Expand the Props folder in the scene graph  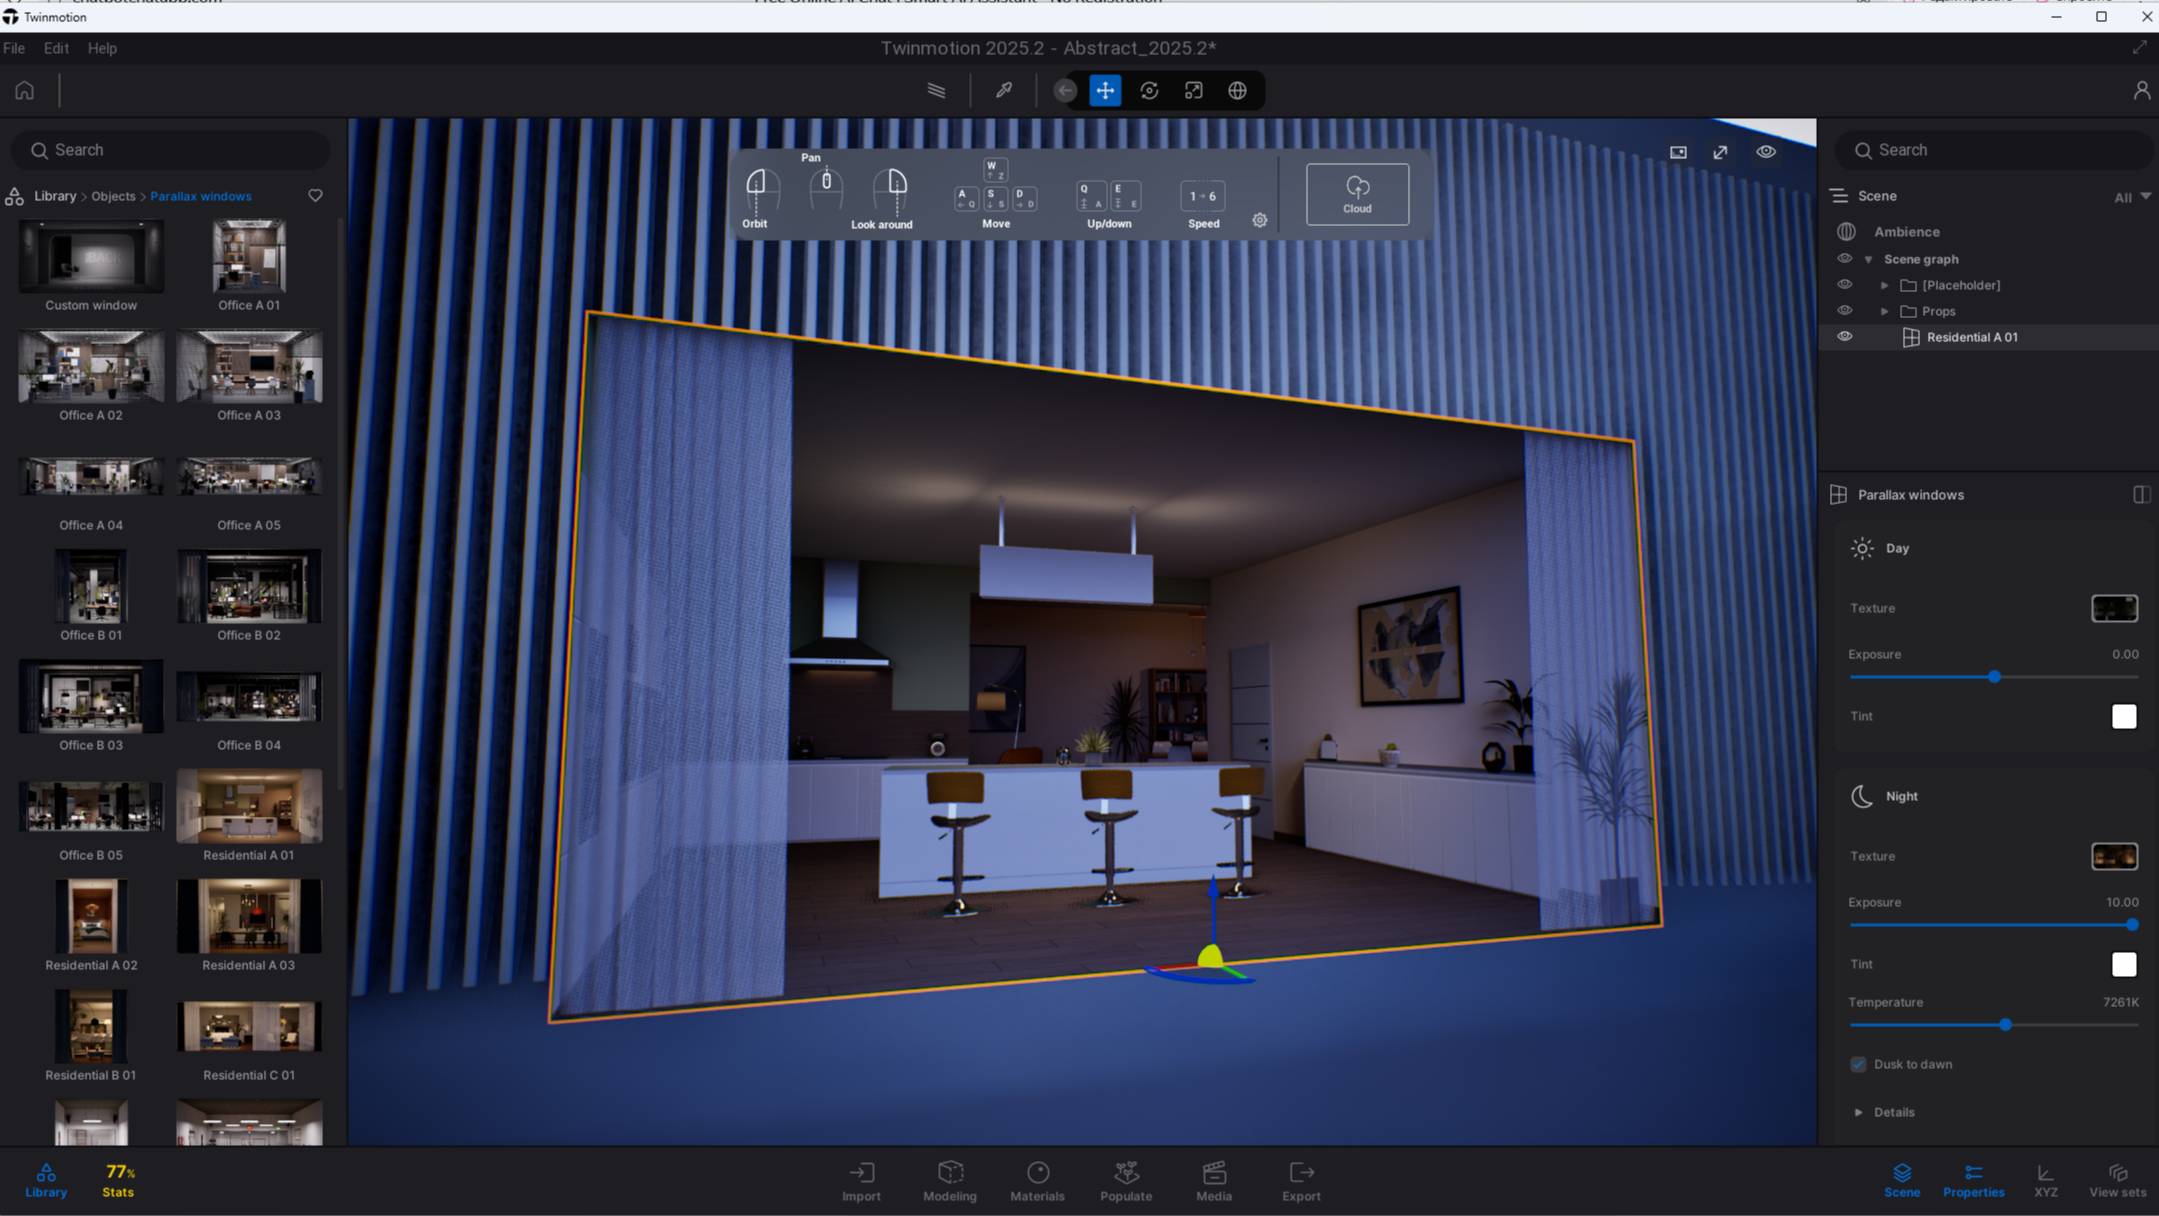click(x=1884, y=311)
